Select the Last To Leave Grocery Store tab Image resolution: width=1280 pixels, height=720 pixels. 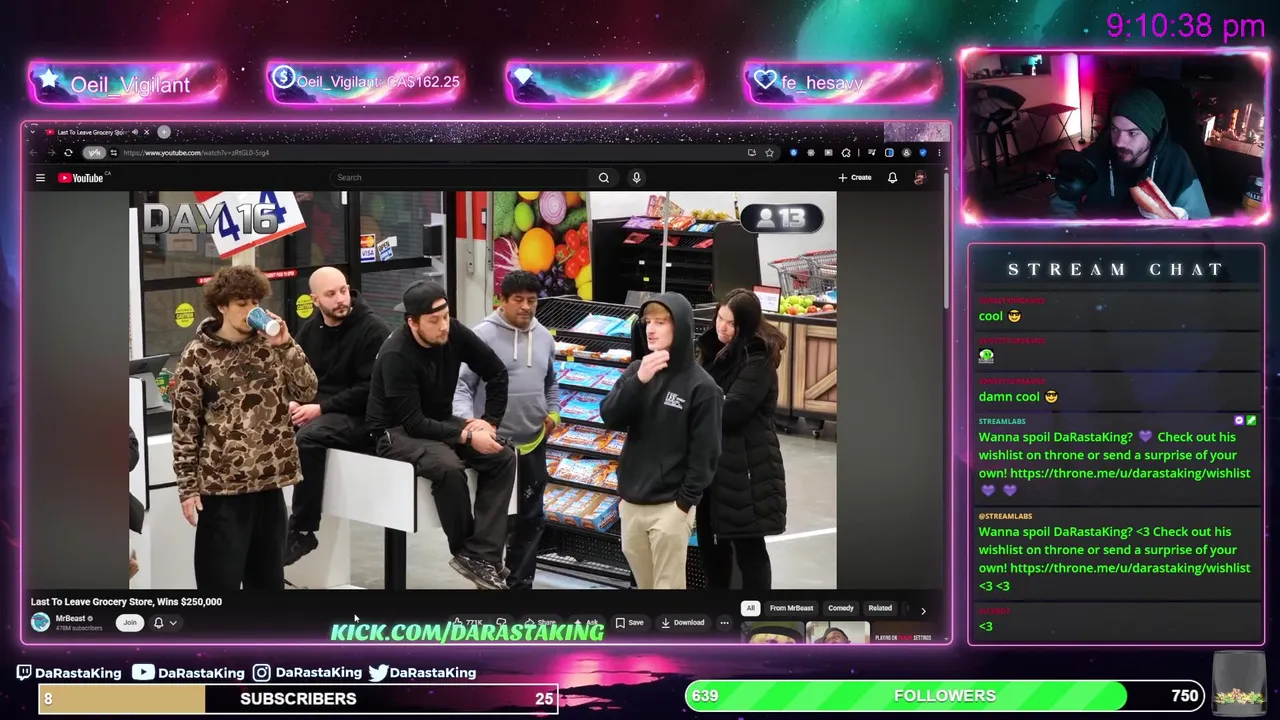(92, 132)
